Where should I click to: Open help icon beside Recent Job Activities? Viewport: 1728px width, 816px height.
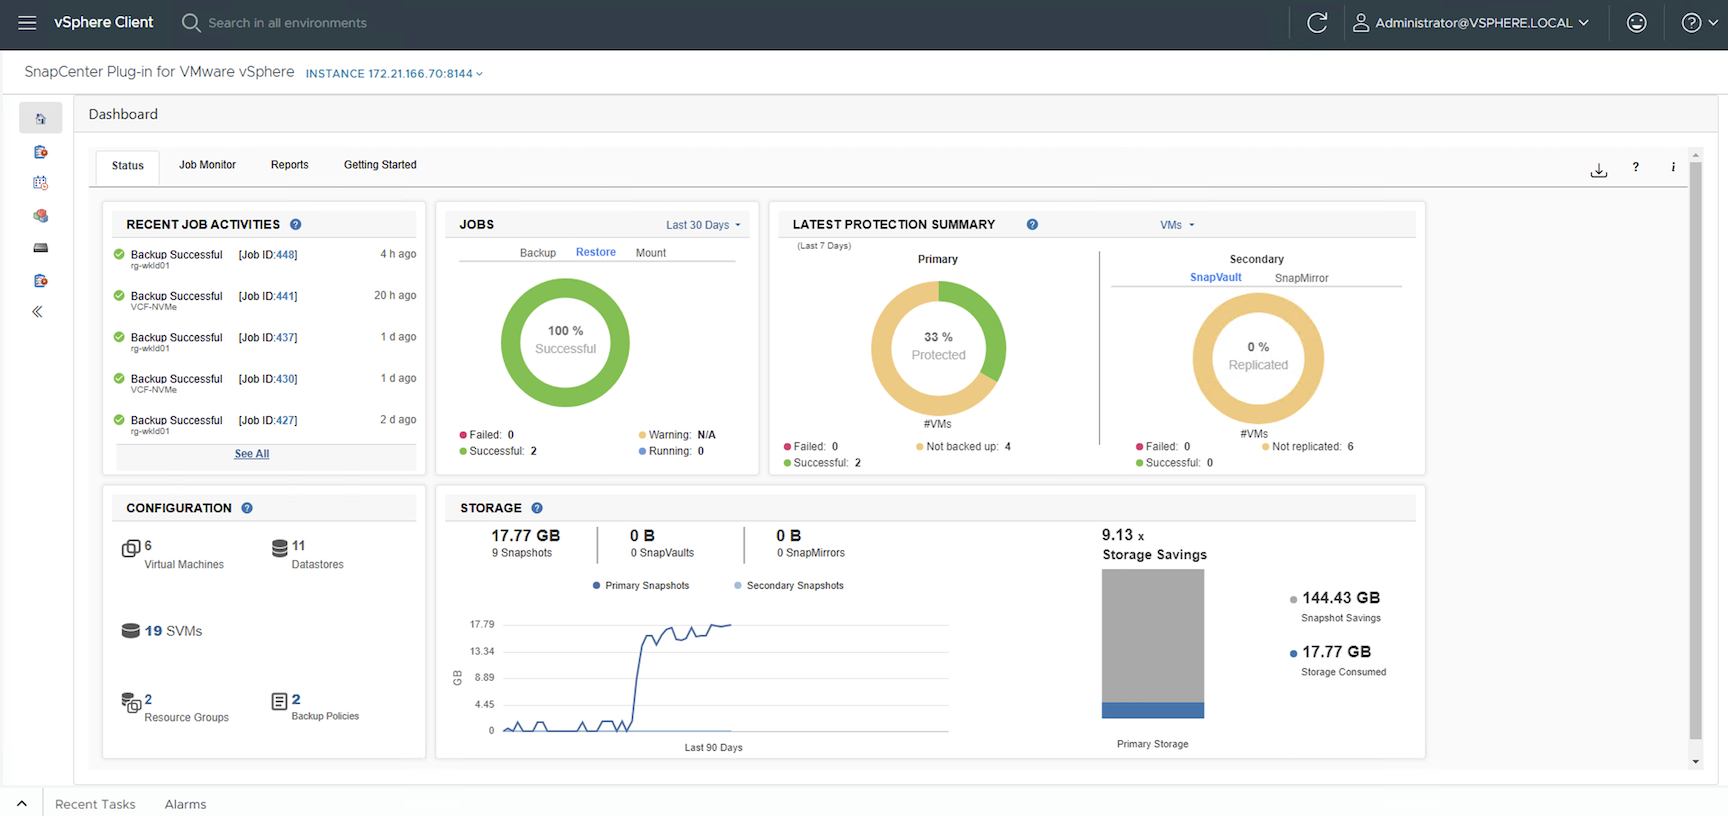(296, 225)
